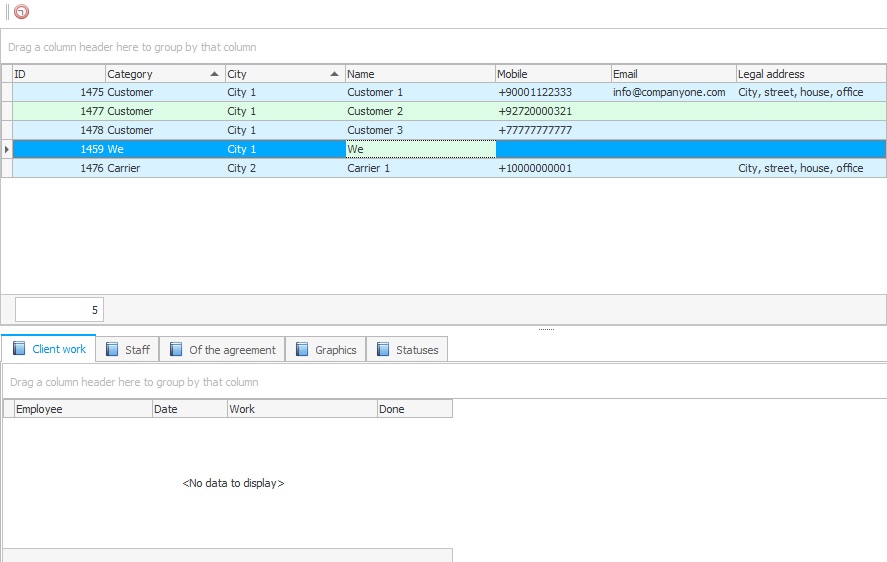
Task: Click the red circular toolbar icon
Action: [x=21, y=12]
